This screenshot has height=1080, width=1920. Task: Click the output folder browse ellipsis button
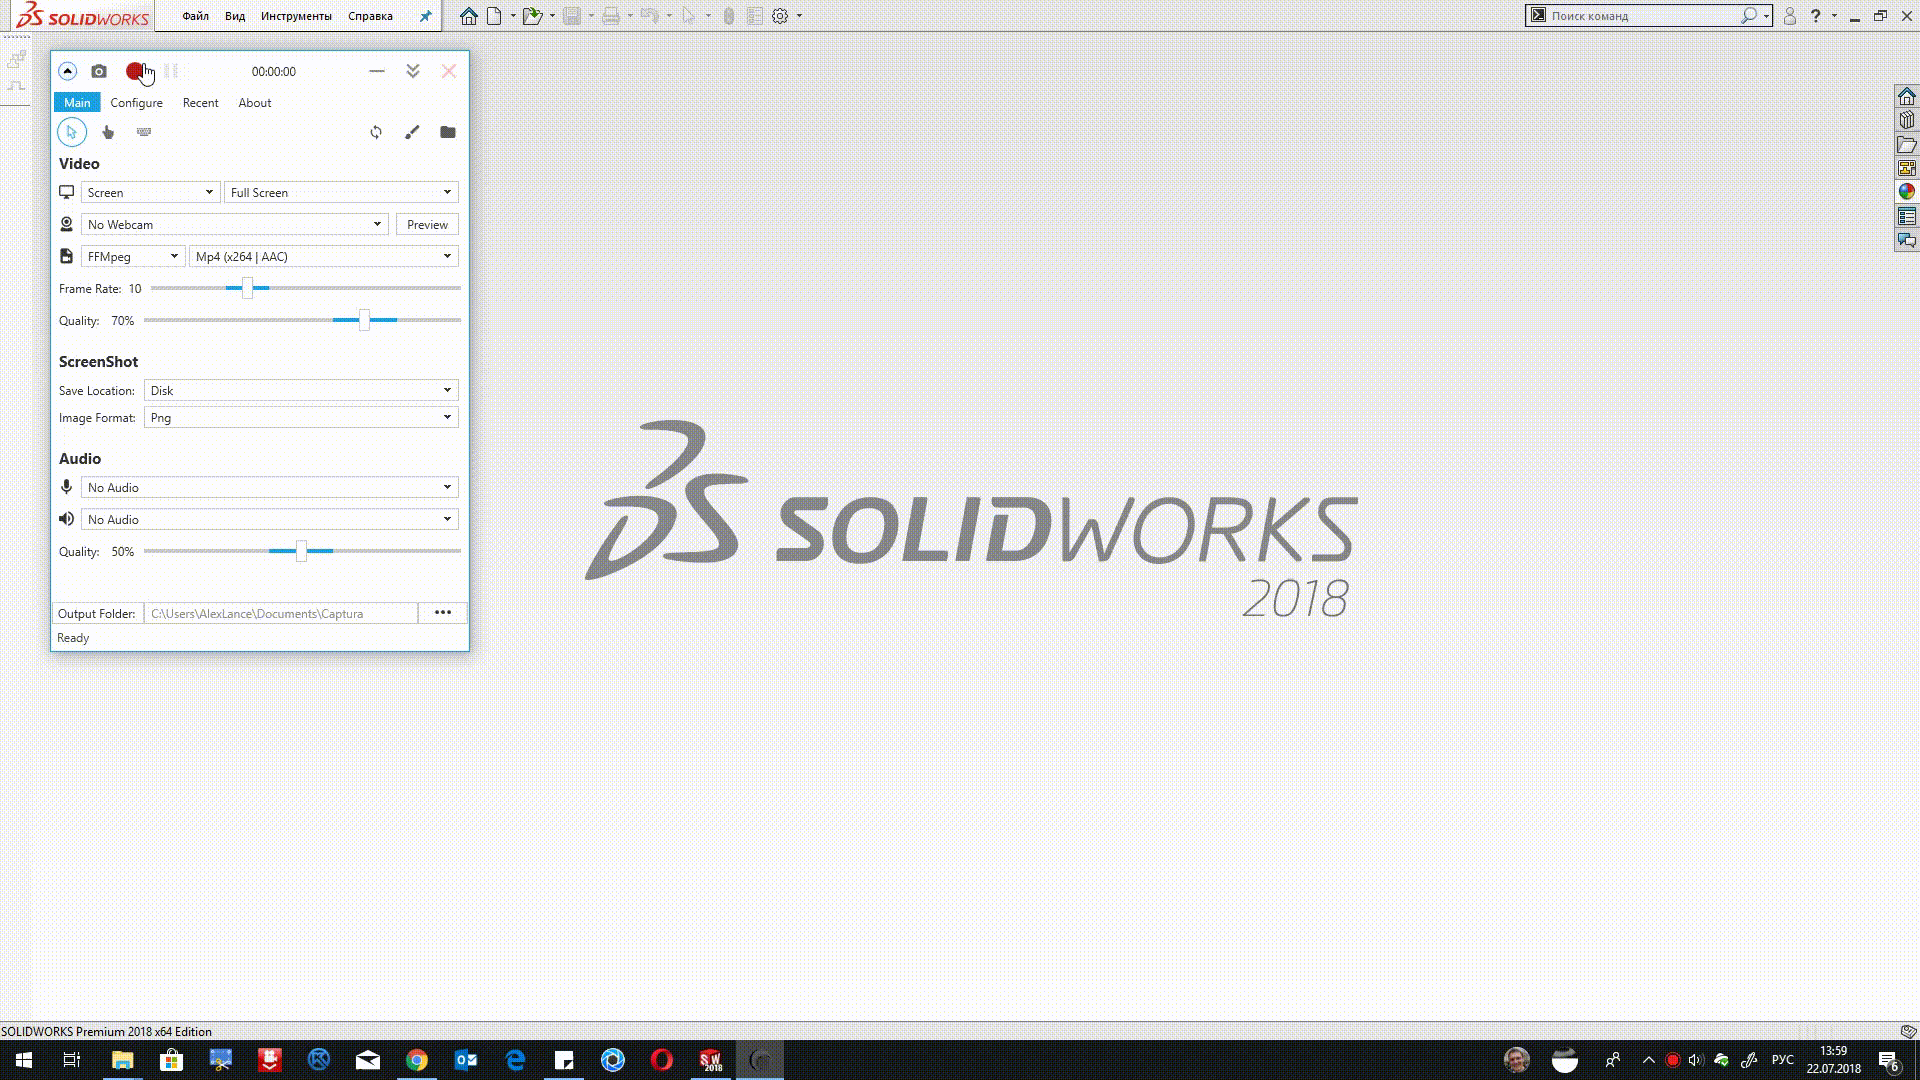coord(443,613)
